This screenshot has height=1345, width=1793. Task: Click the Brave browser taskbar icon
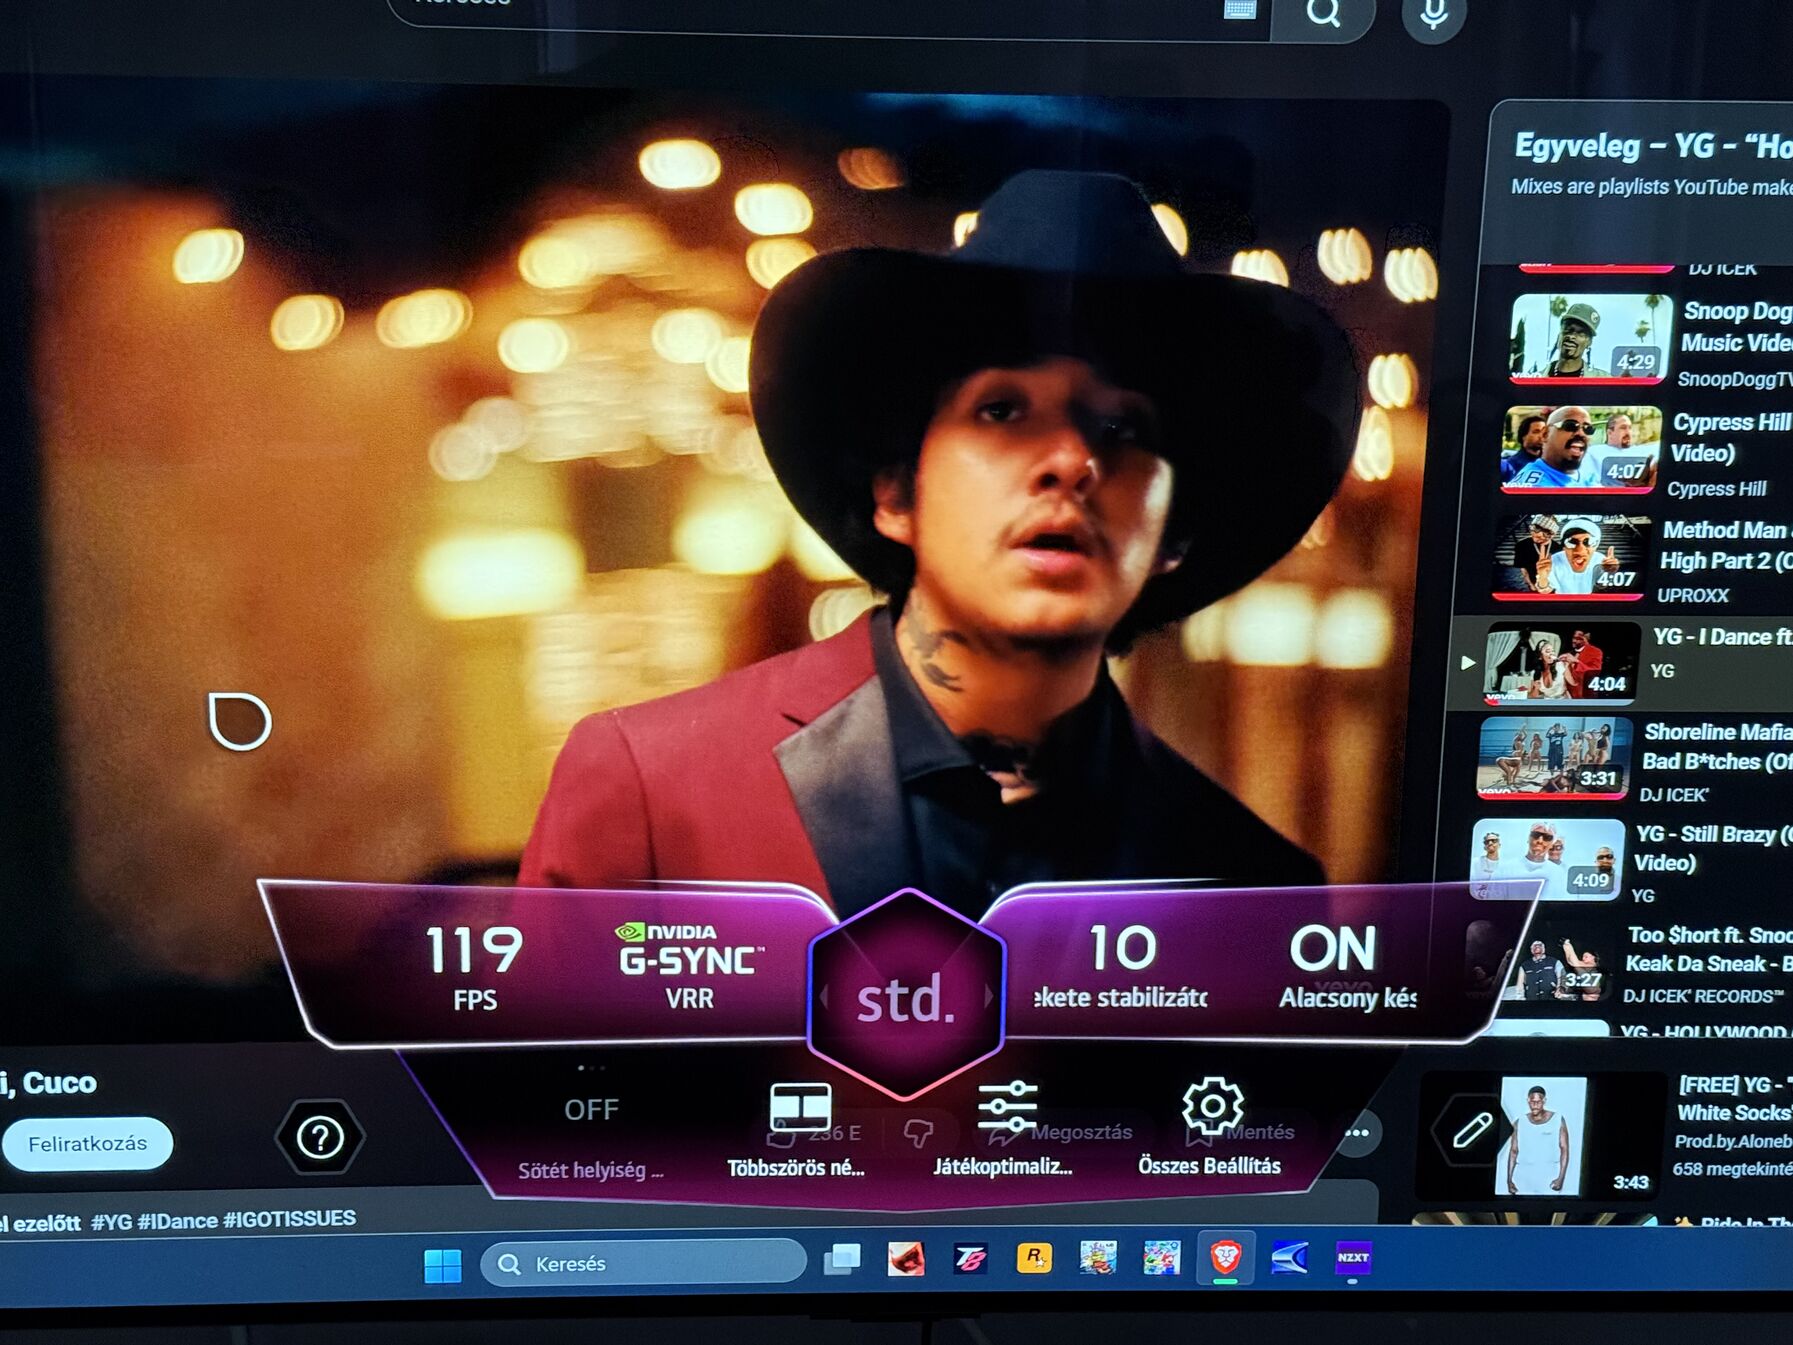coord(1226,1257)
